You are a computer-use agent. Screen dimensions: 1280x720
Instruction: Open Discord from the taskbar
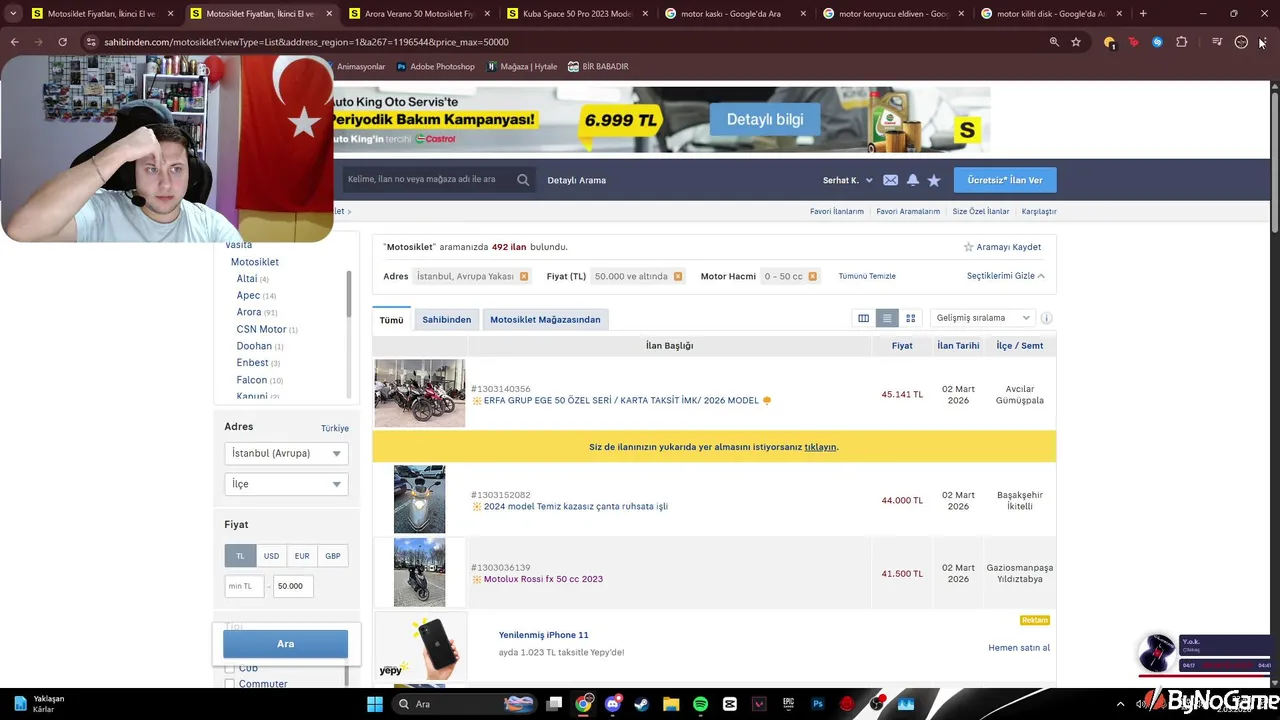point(612,704)
